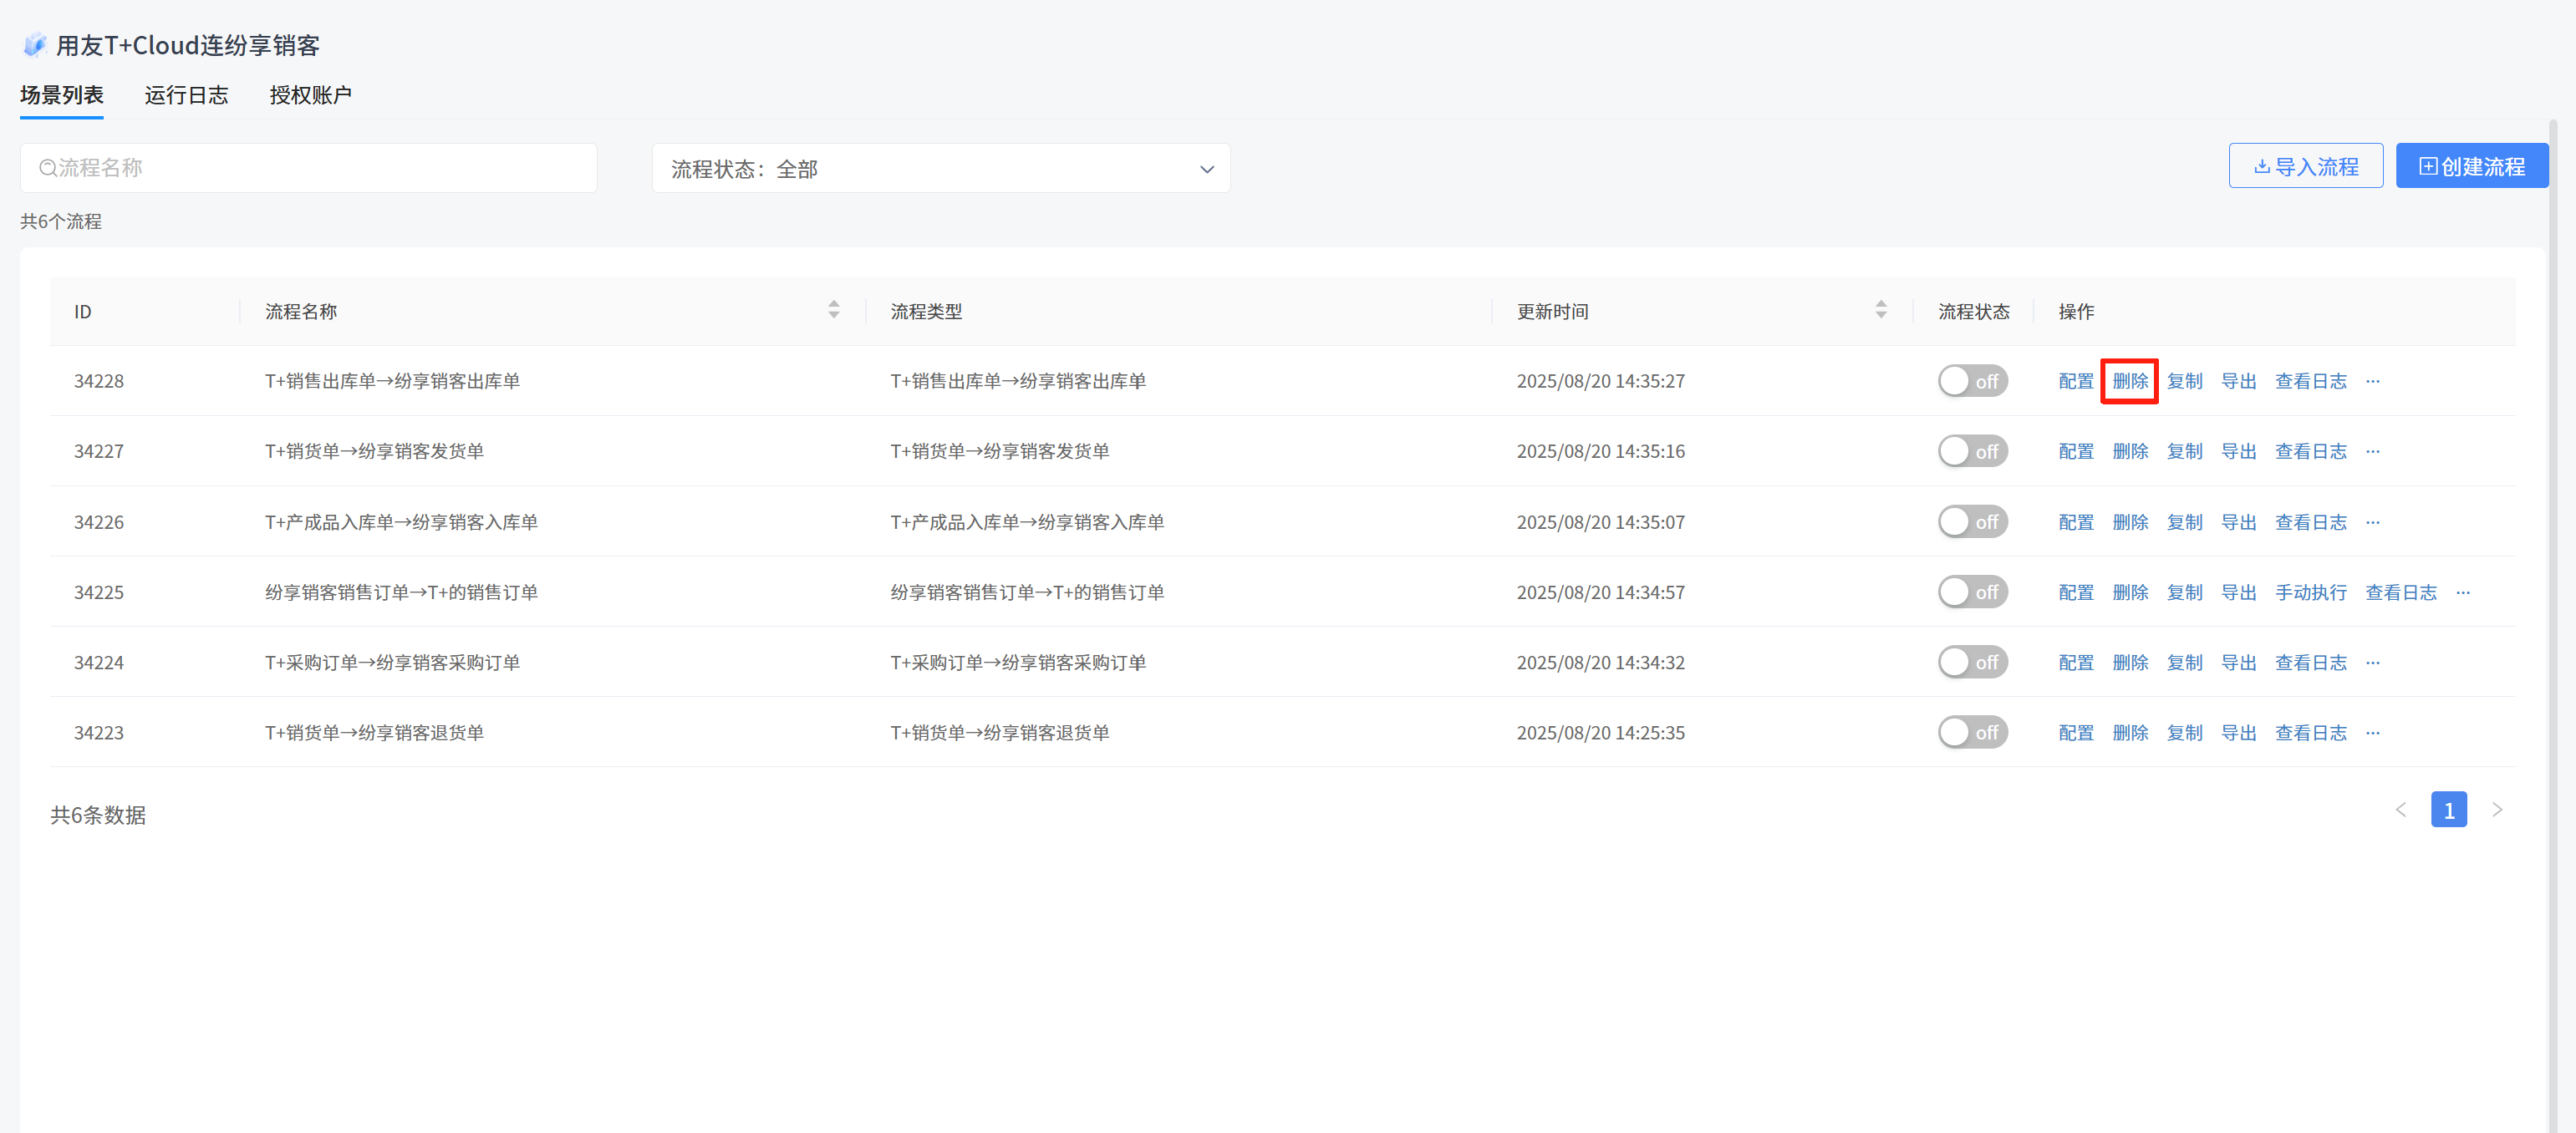Screen dimensions: 2576x1133
Task: Click 删除 for flow 34226
Action: (x=2130, y=522)
